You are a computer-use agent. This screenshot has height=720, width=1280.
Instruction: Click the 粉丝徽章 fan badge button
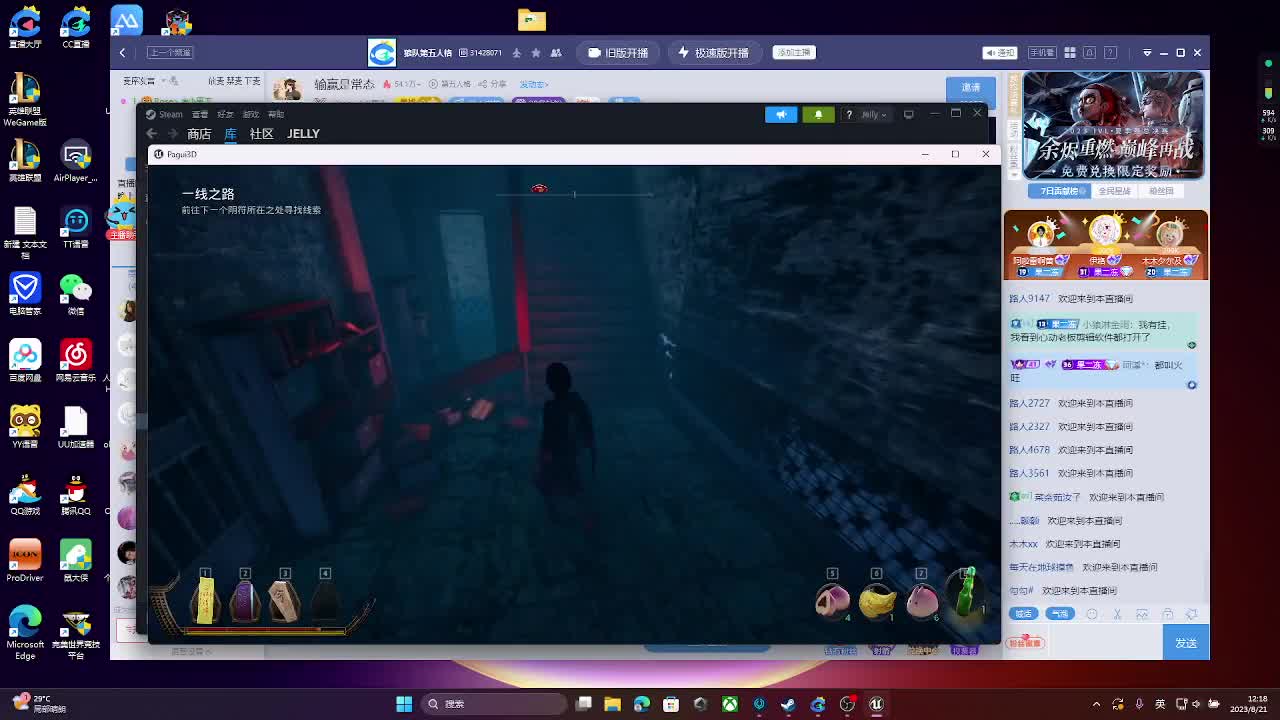click(1025, 643)
